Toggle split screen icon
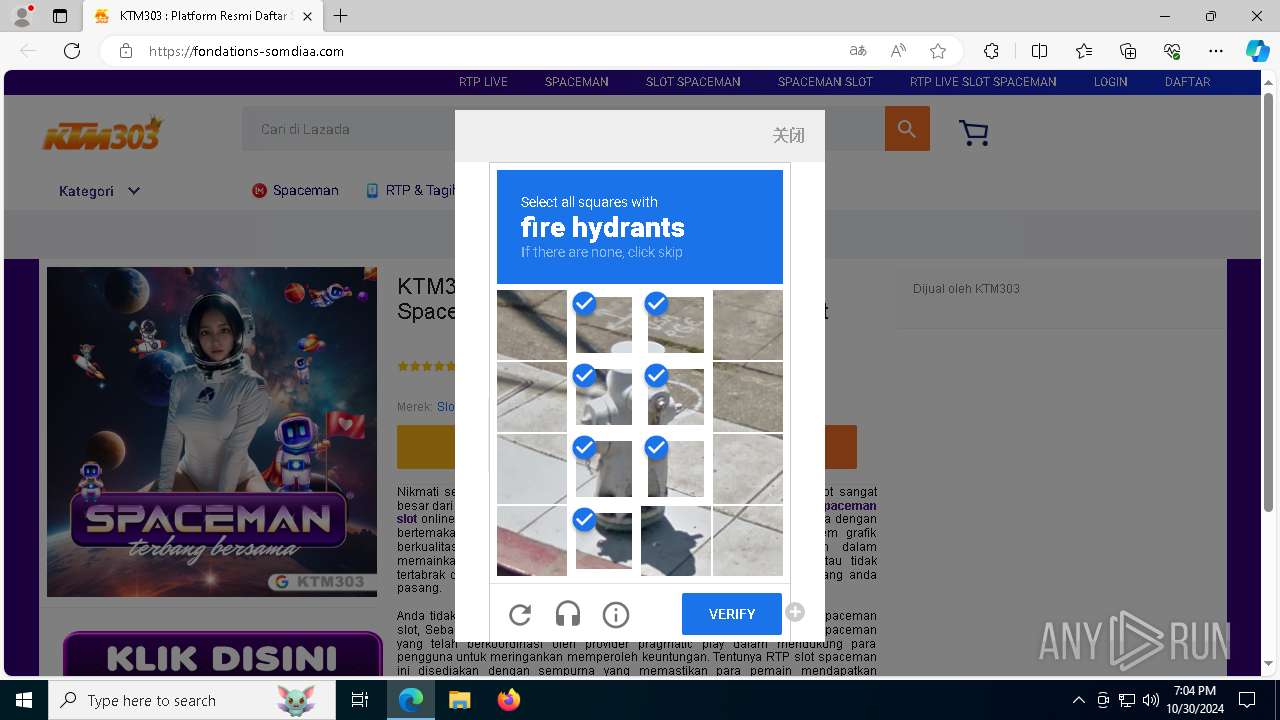Image resolution: width=1280 pixels, height=720 pixels. (1039, 51)
